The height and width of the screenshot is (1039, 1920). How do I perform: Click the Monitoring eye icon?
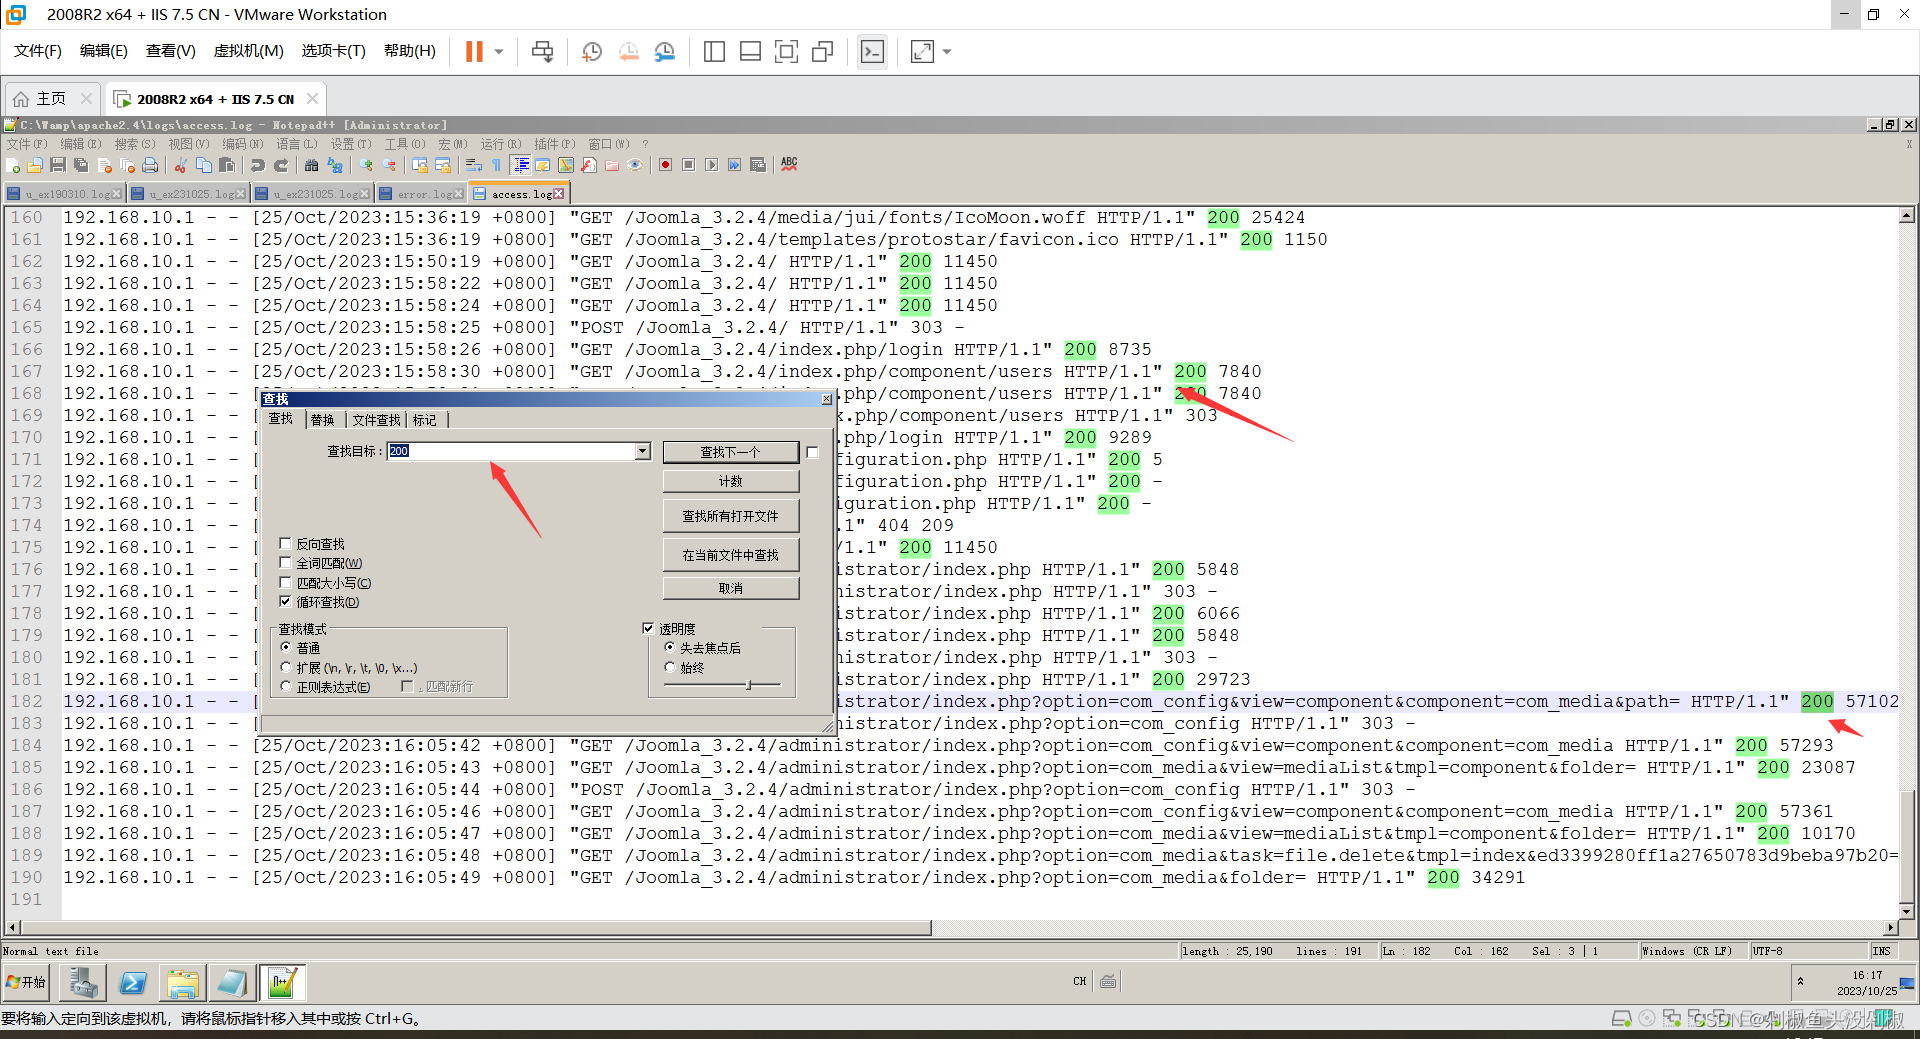pos(635,165)
